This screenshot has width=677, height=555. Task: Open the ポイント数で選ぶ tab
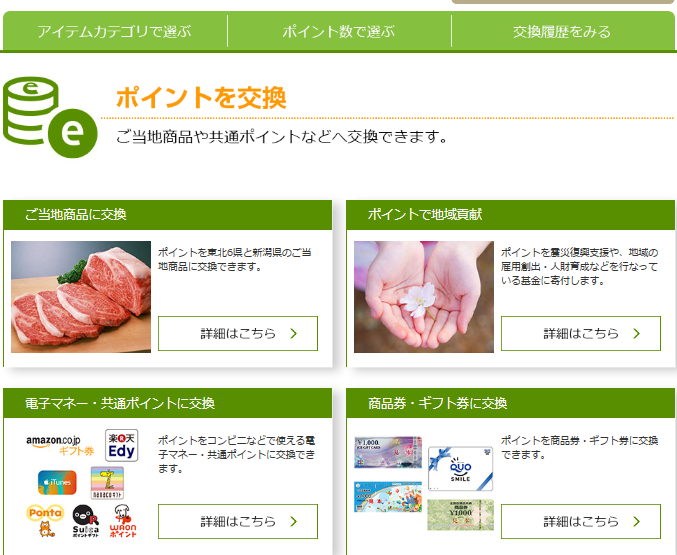pos(339,32)
